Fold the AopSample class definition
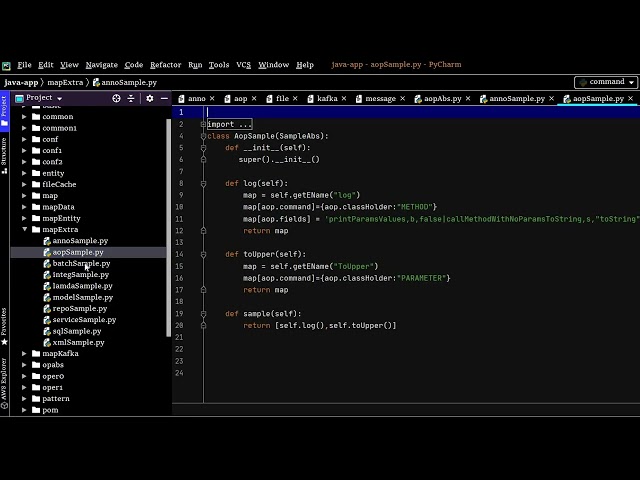Viewport: 640px width, 480px height. 203,136
